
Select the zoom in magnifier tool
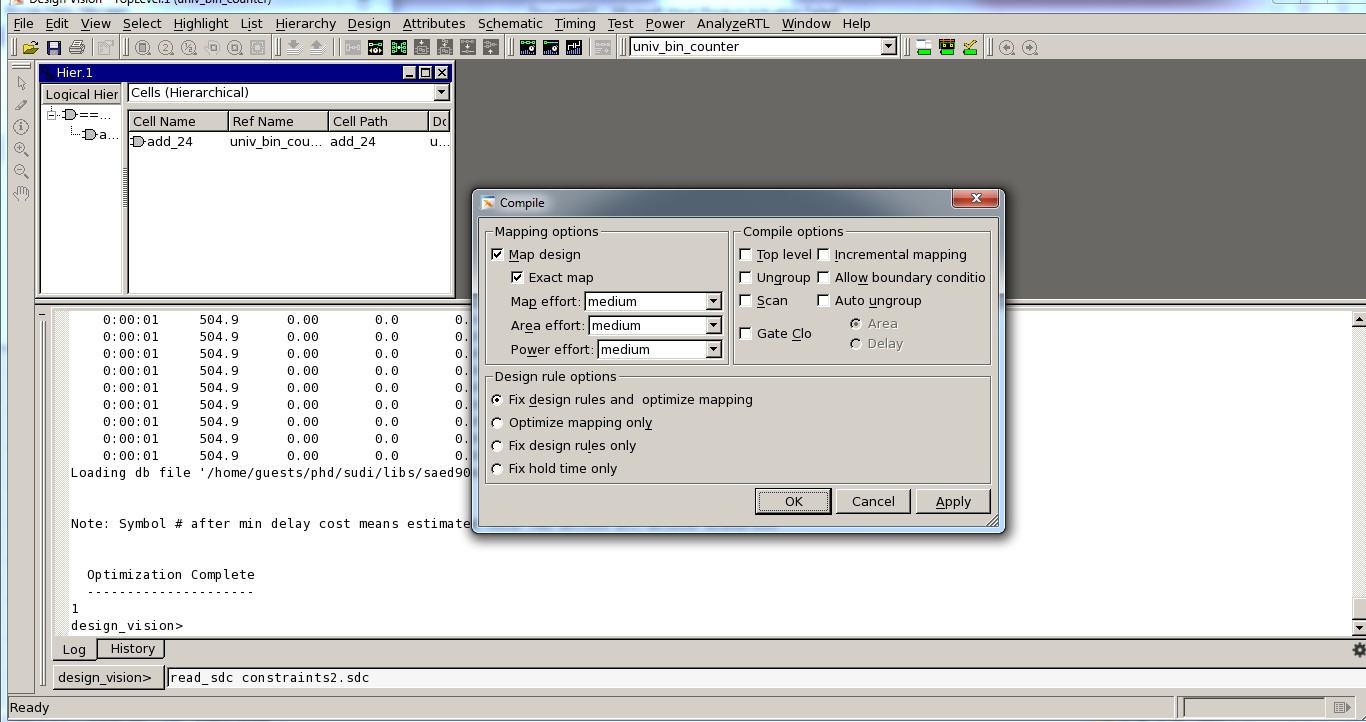click(21, 149)
